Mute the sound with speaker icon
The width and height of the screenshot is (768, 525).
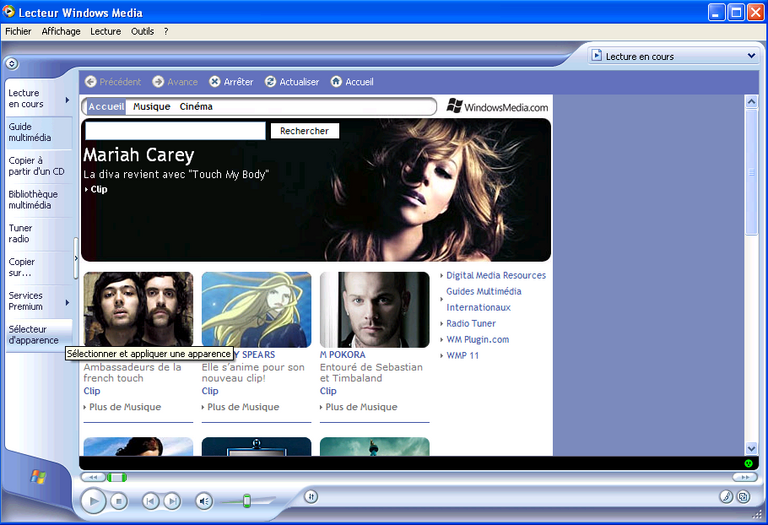[x=204, y=501]
